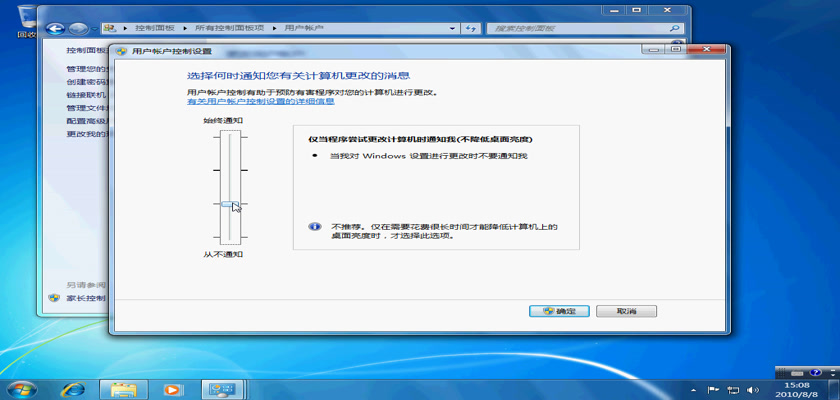840x400 pixels.
Task: Click the Control Panel taskbar button
Action: coord(222,388)
